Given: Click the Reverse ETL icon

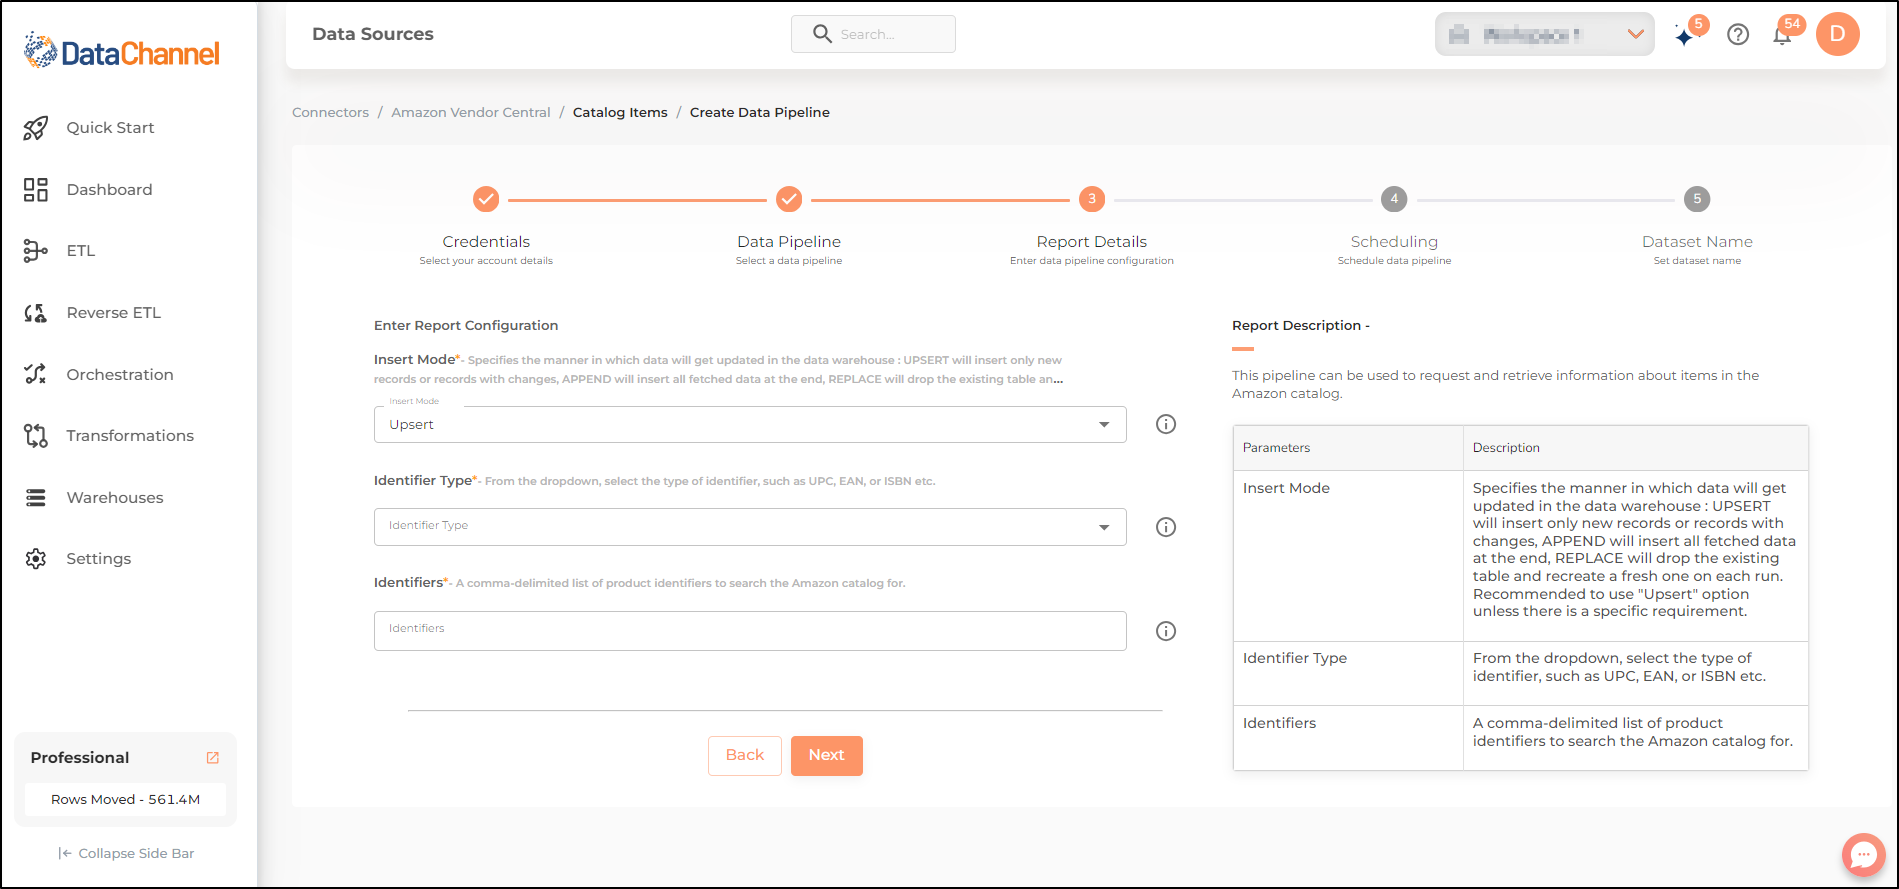Looking at the screenshot, I should (x=36, y=313).
